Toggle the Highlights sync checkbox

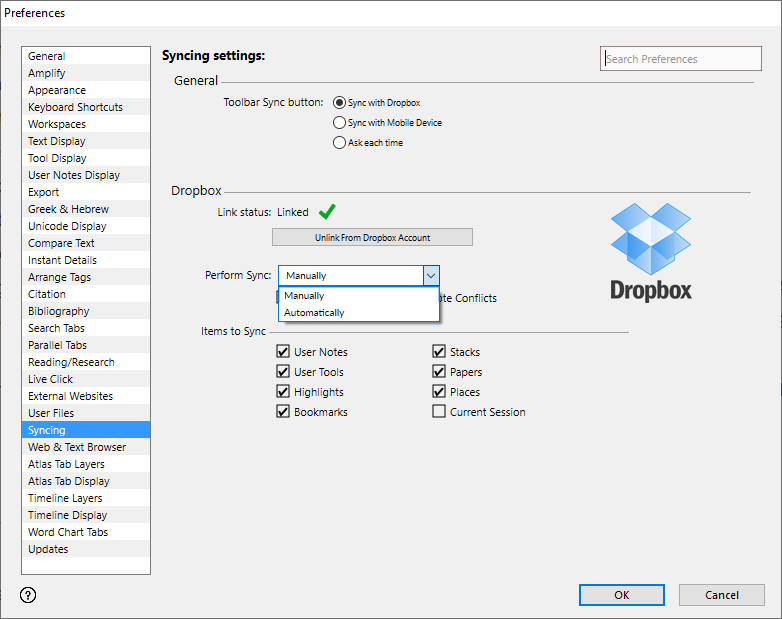(283, 392)
